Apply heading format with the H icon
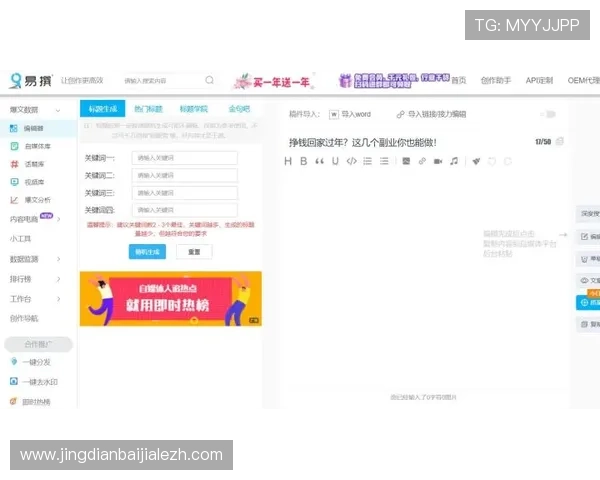600x480 pixels. point(288,161)
